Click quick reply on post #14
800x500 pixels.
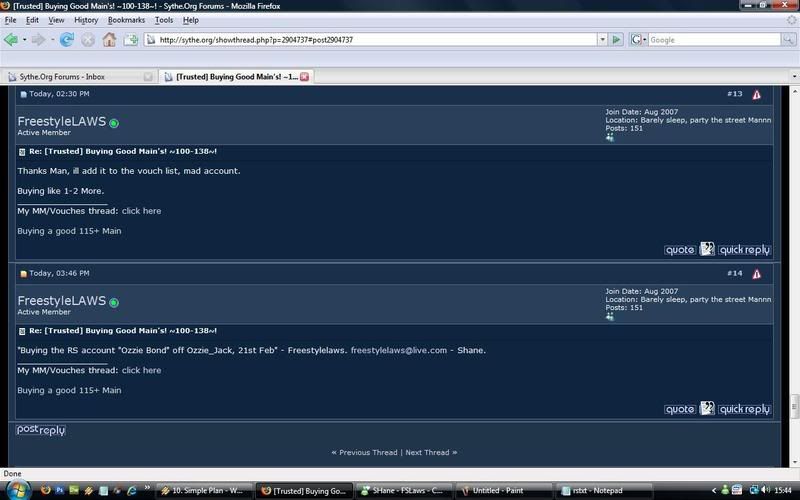point(744,409)
